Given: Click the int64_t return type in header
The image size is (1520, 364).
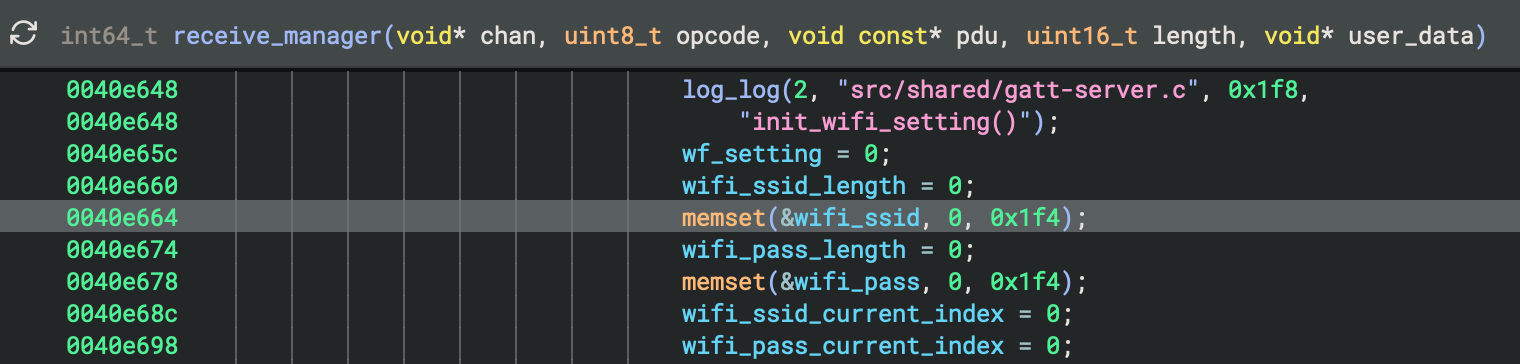Looking at the screenshot, I should pos(109,36).
